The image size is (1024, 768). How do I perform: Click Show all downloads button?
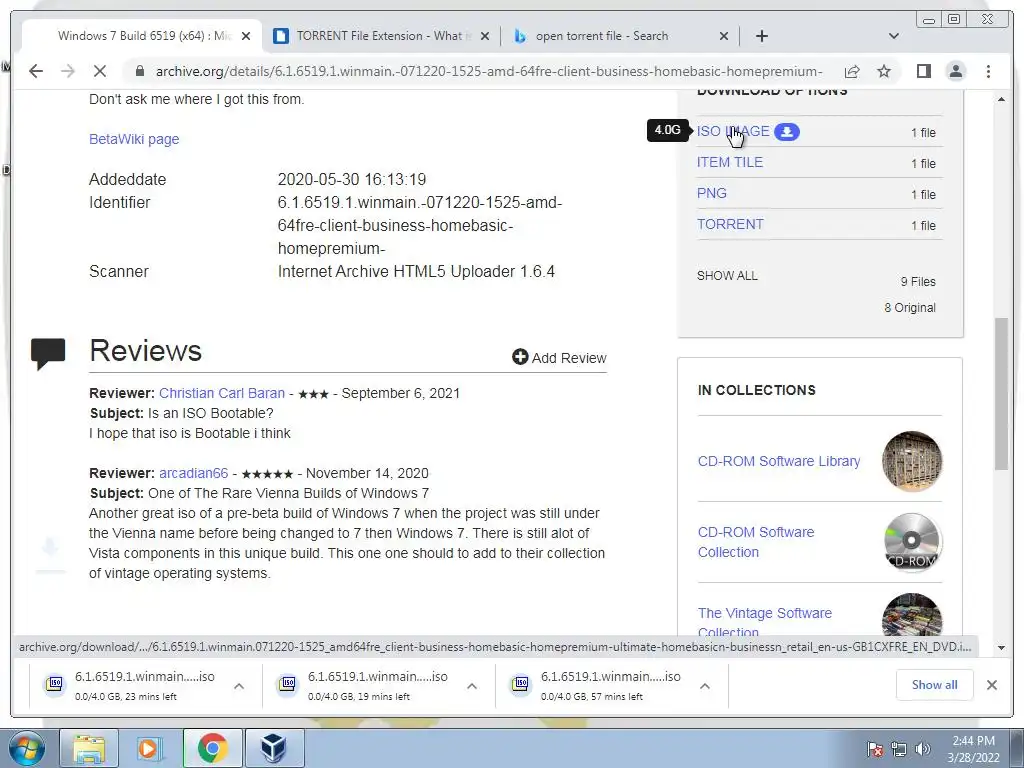tap(935, 684)
